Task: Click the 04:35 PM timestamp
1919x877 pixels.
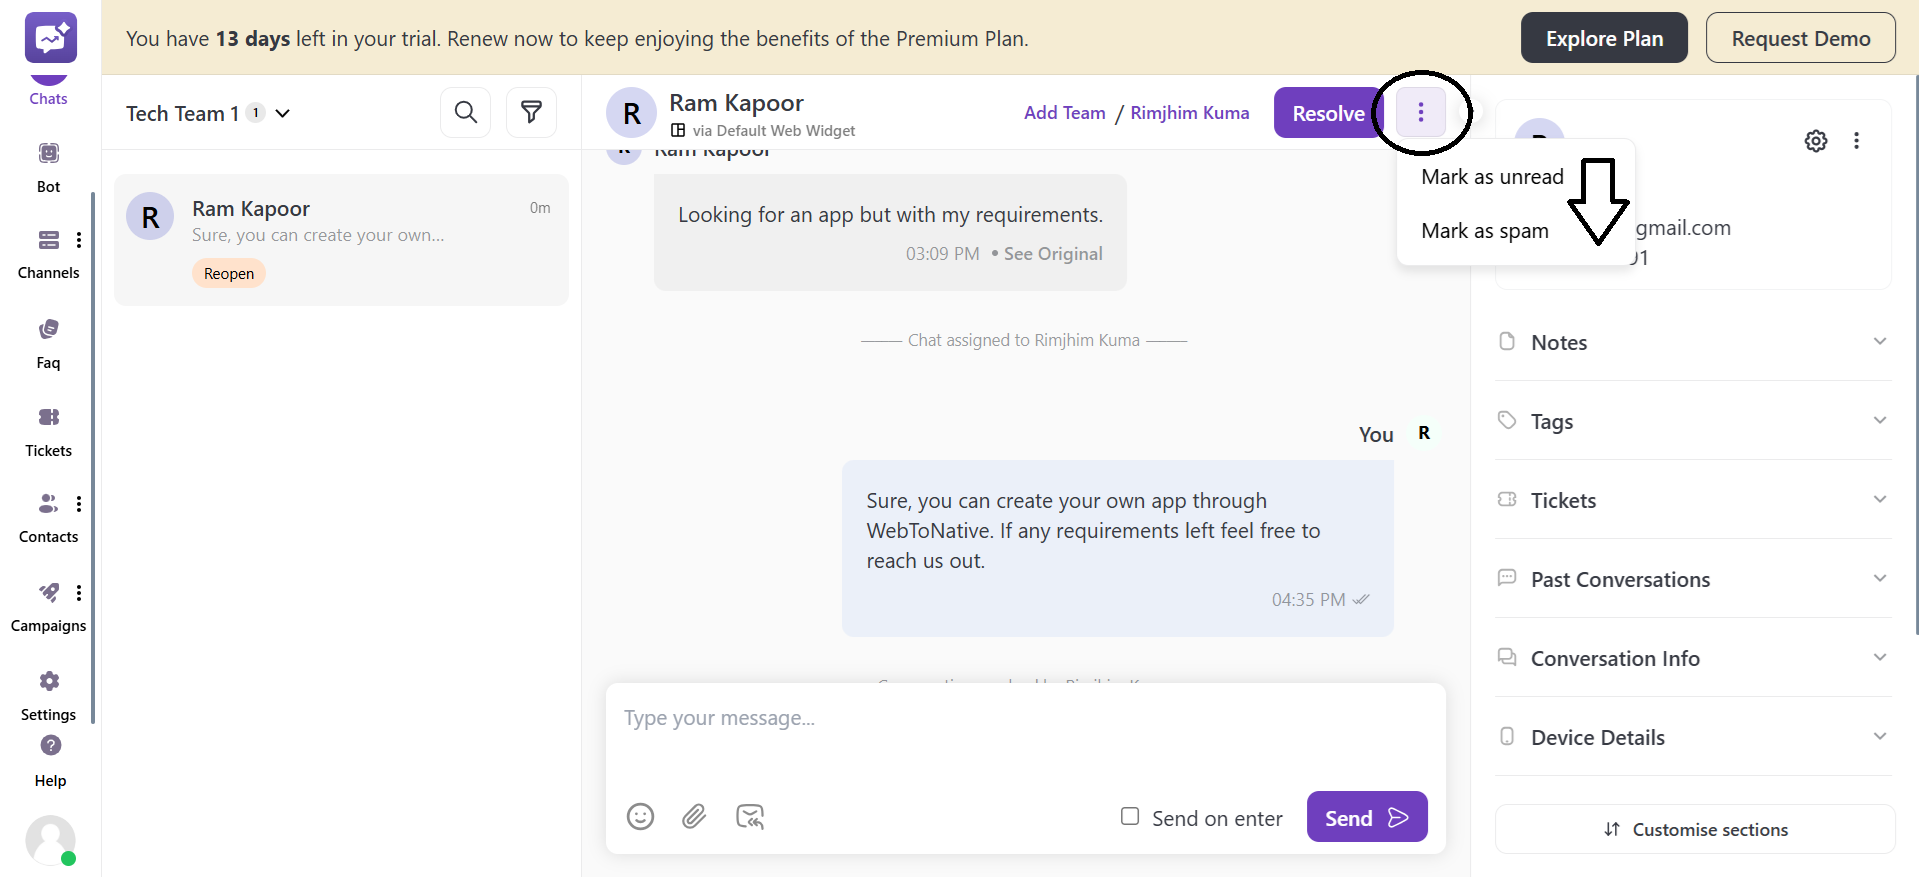Action: click(1308, 600)
